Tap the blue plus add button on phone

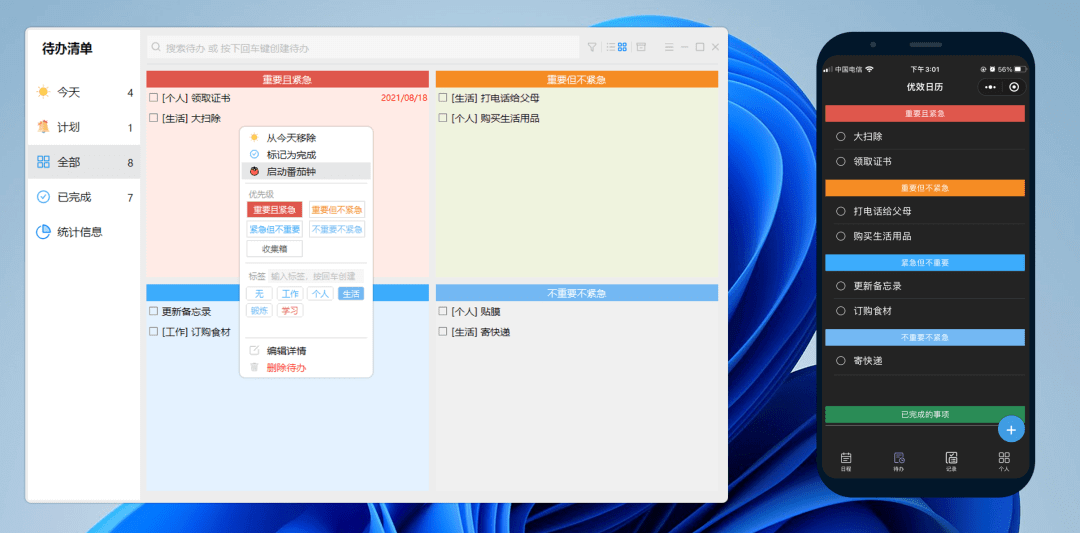pyautogui.click(x=1011, y=429)
